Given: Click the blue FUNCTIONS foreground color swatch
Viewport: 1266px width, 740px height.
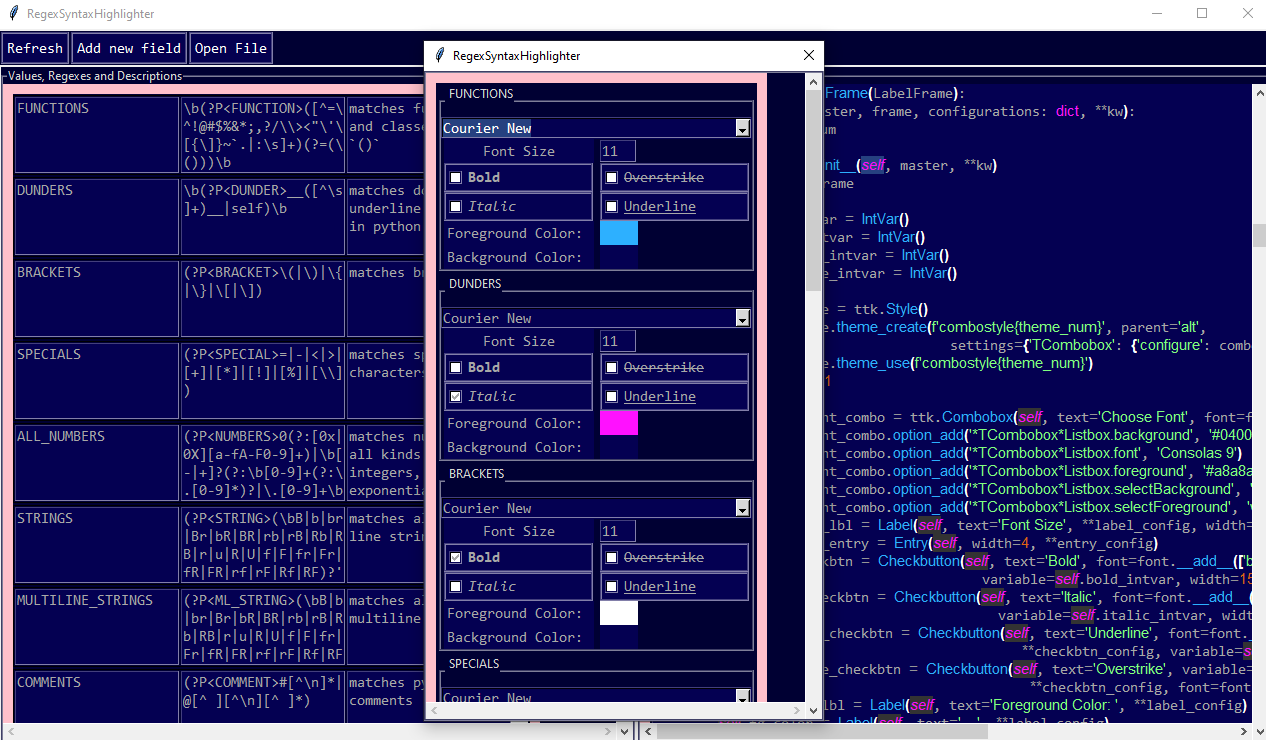Looking at the screenshot, I should coord(619,233).
